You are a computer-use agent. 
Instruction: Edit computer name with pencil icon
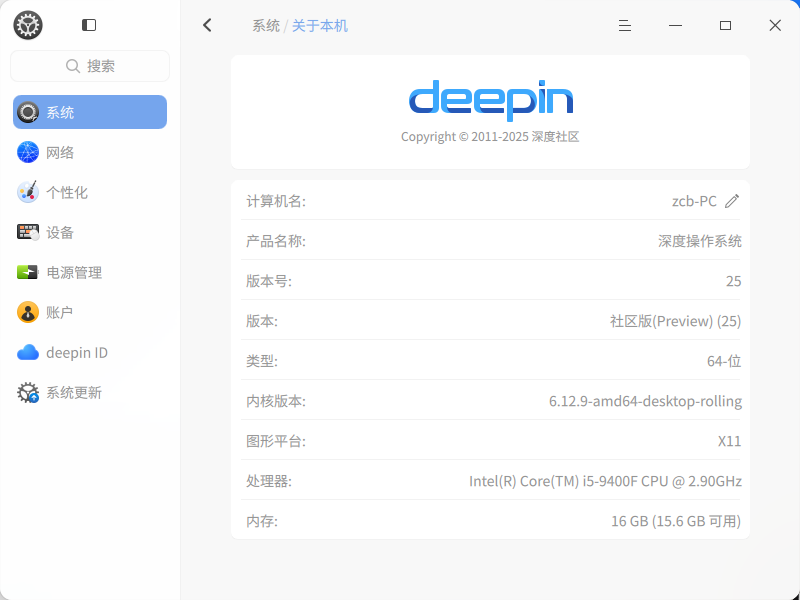[732, 201]
